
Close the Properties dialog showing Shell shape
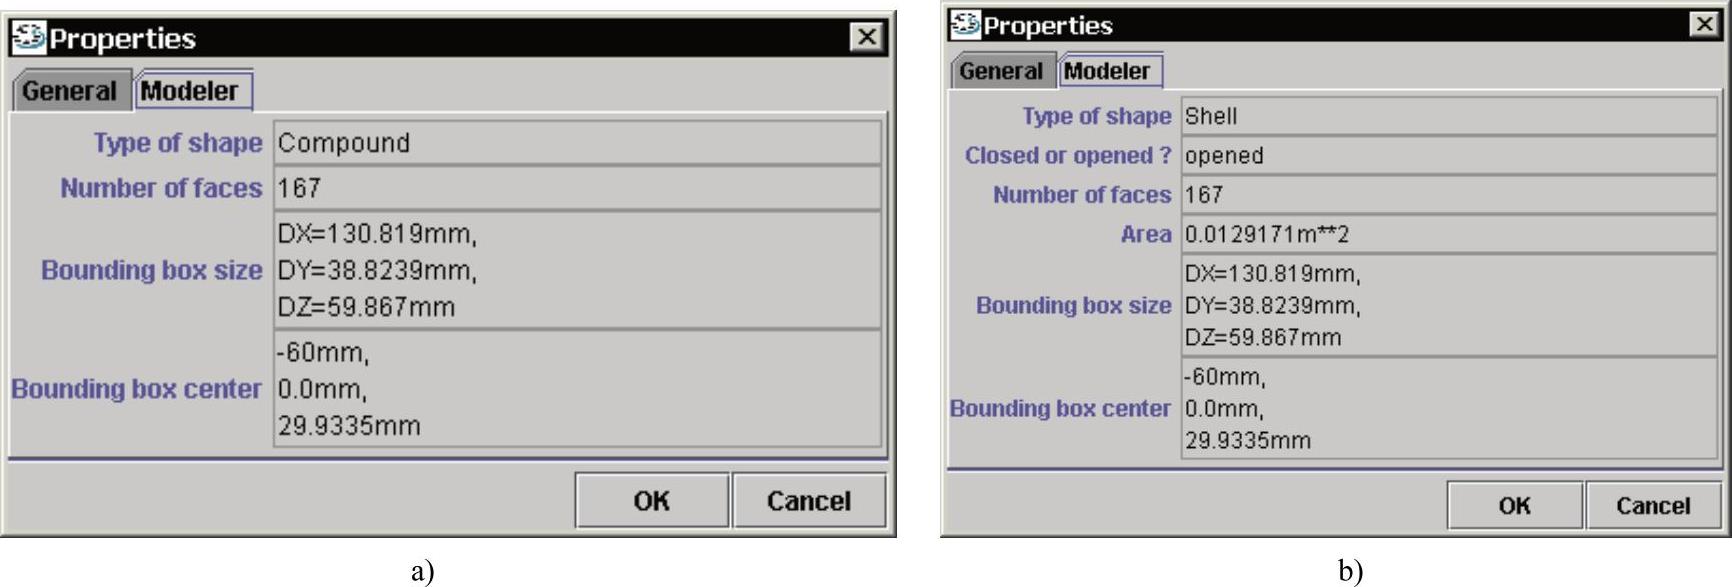point(1704,24)
